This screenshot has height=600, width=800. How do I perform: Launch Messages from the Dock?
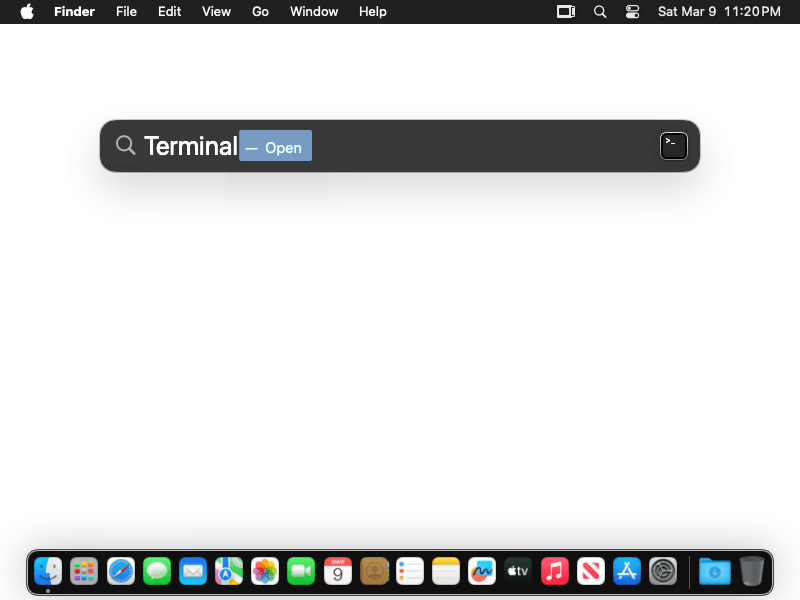157,571
